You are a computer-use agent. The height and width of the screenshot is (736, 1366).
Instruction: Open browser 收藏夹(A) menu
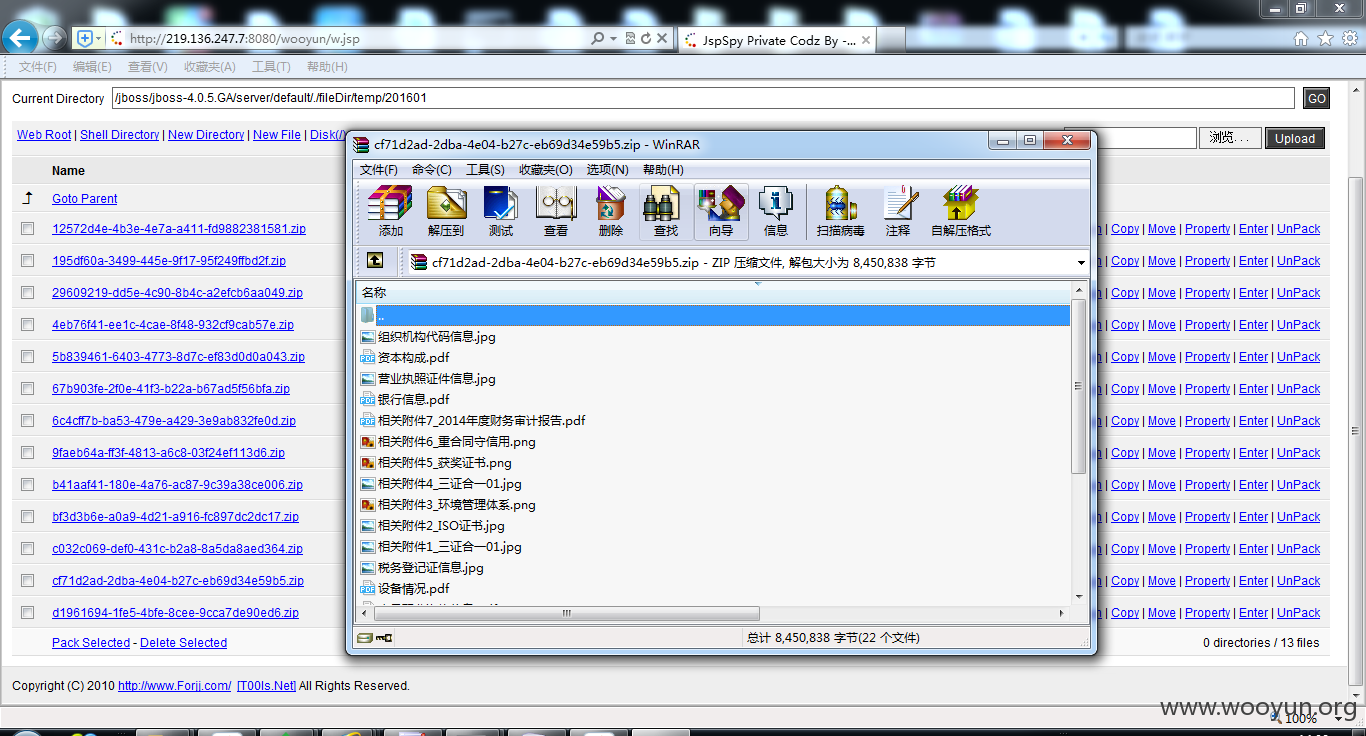[x=210, y=67]
